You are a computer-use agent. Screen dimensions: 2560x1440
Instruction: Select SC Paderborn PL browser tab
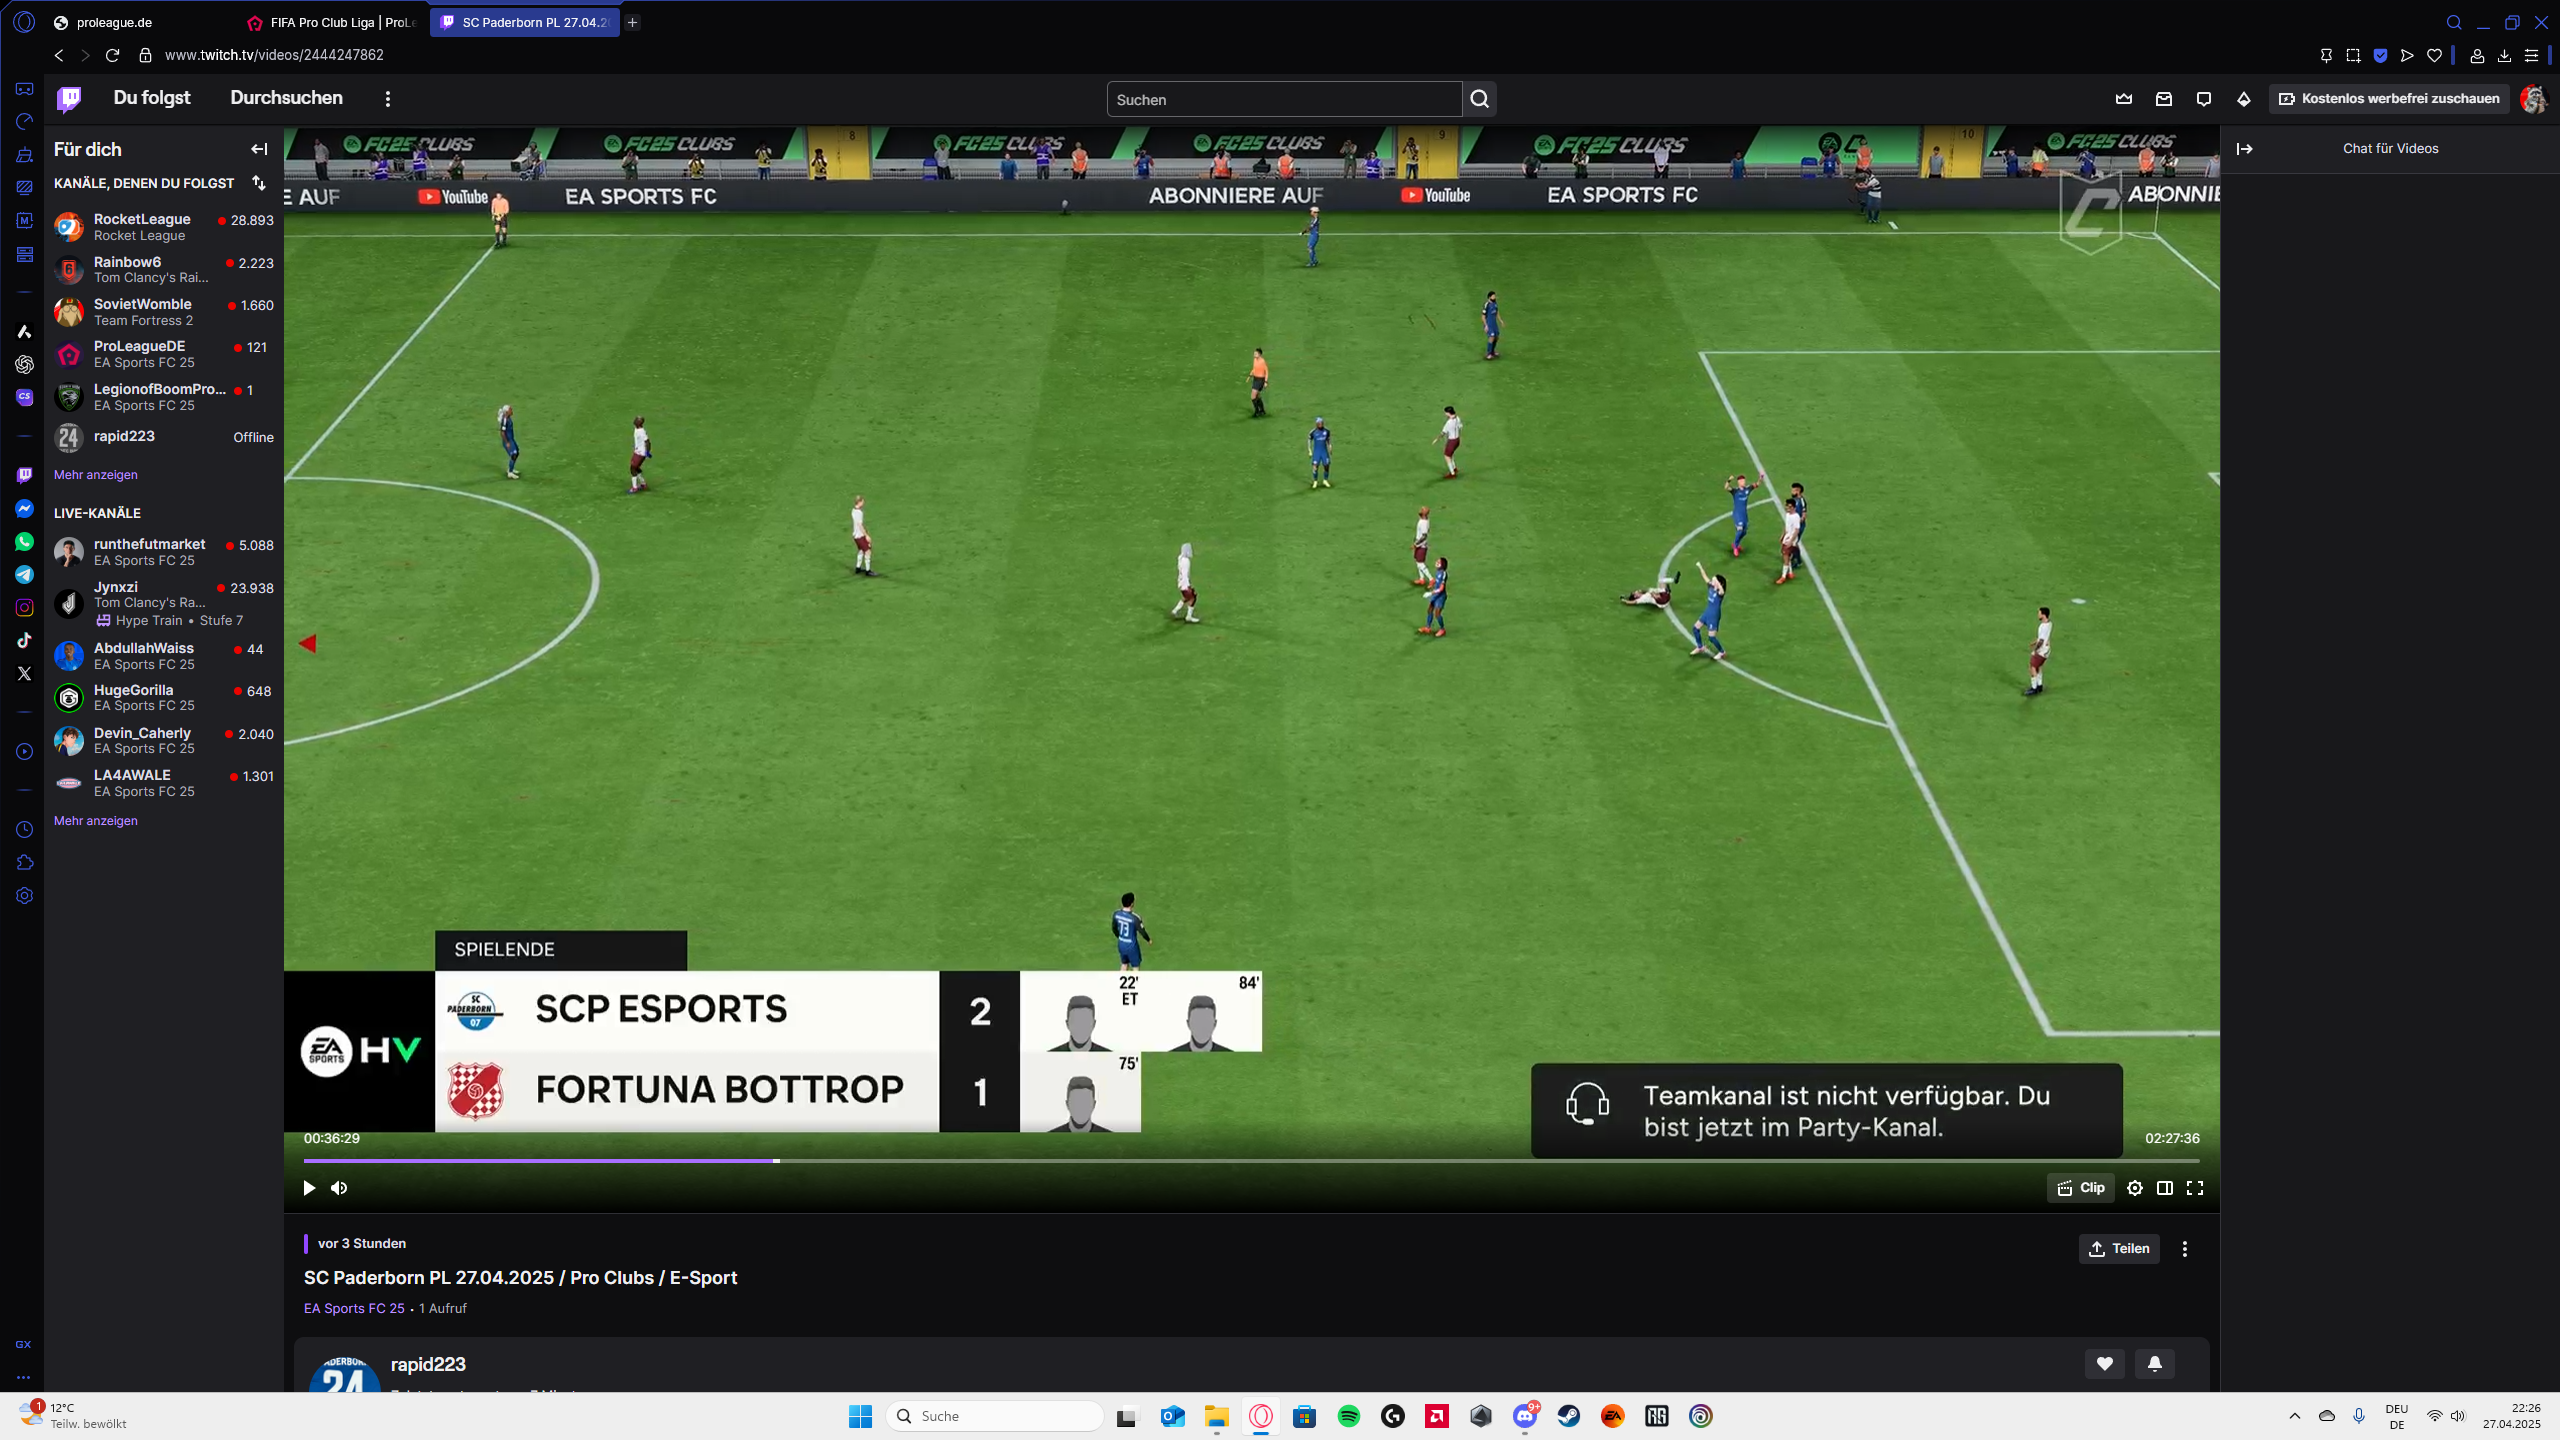tap(525, 22)
